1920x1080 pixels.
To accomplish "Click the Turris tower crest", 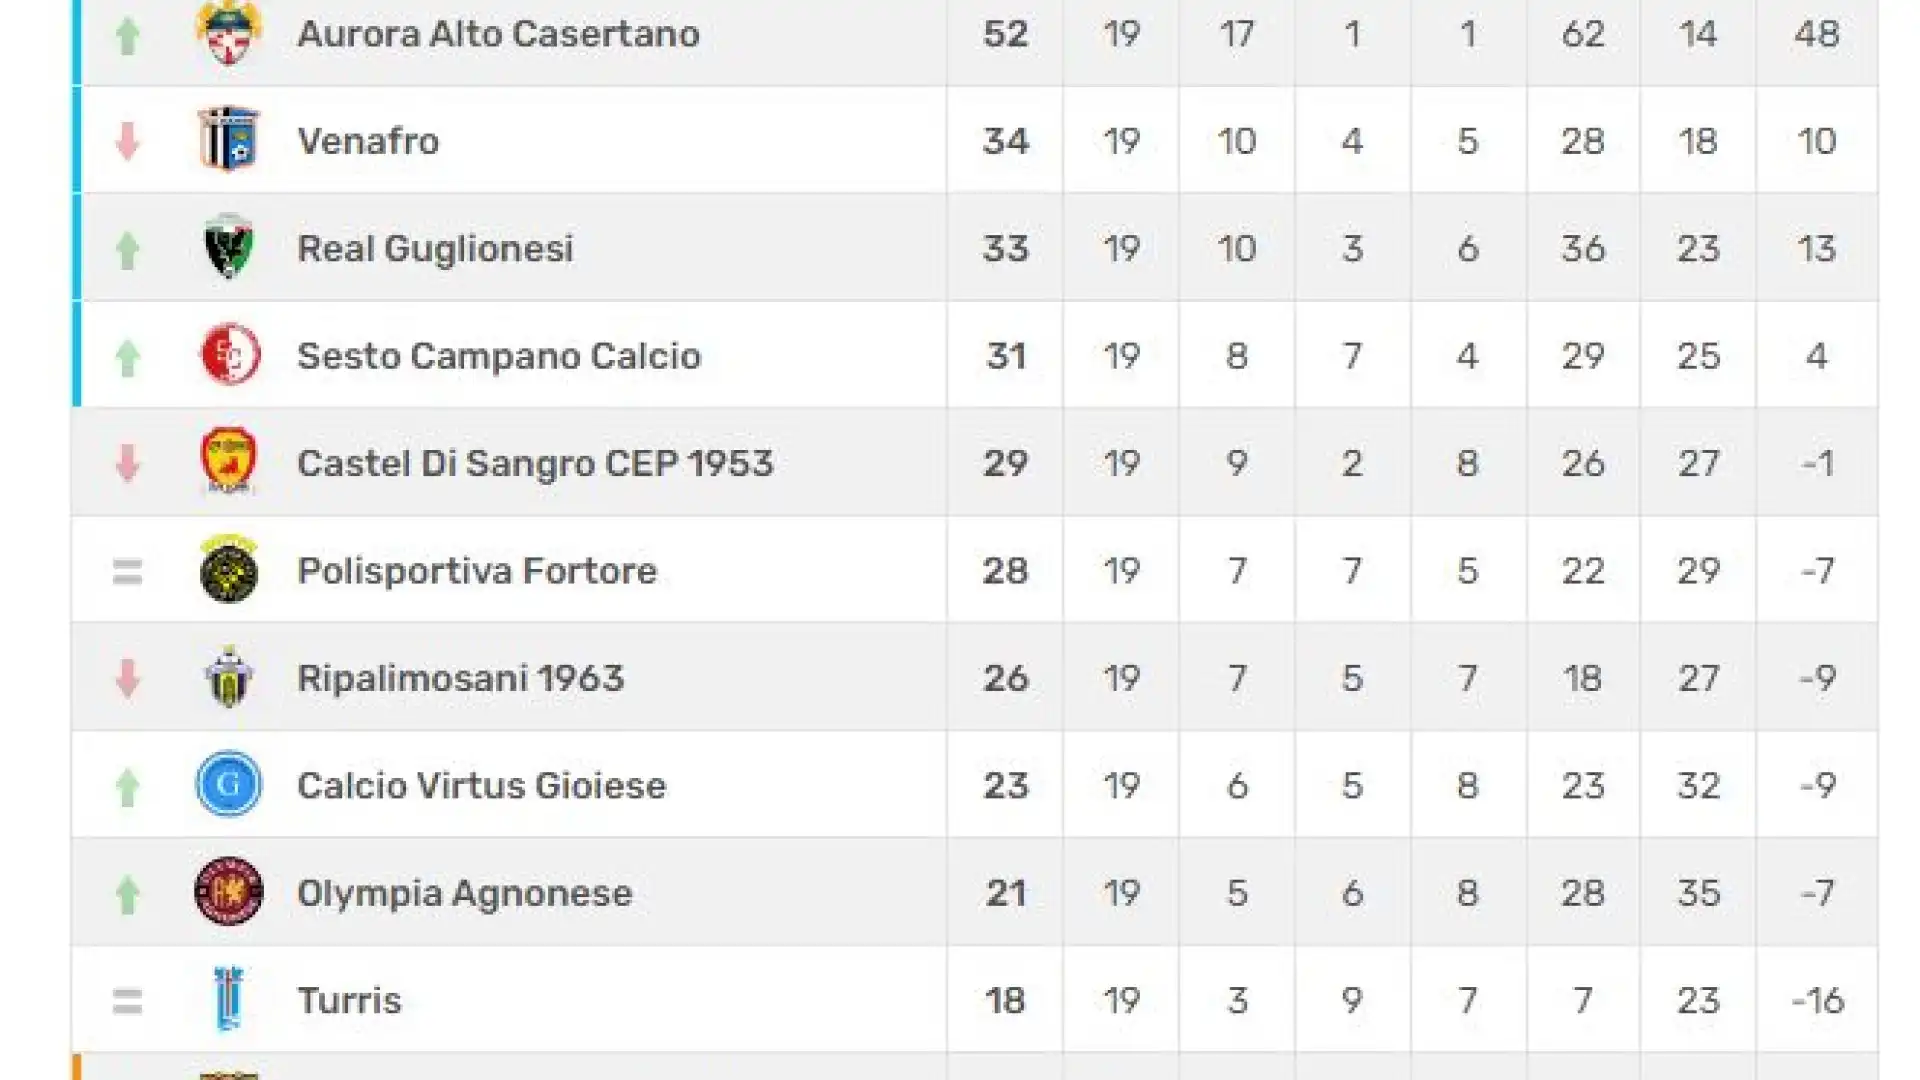I will (229, 998).
